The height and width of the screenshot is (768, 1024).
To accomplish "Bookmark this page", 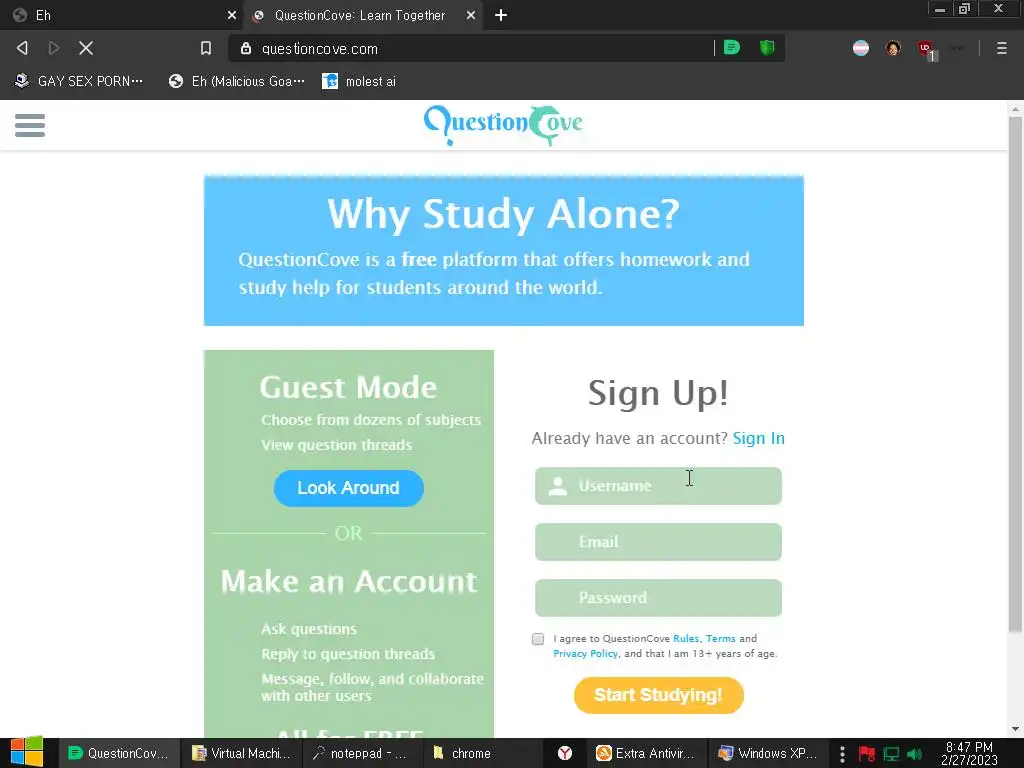I will coord(206,48).
